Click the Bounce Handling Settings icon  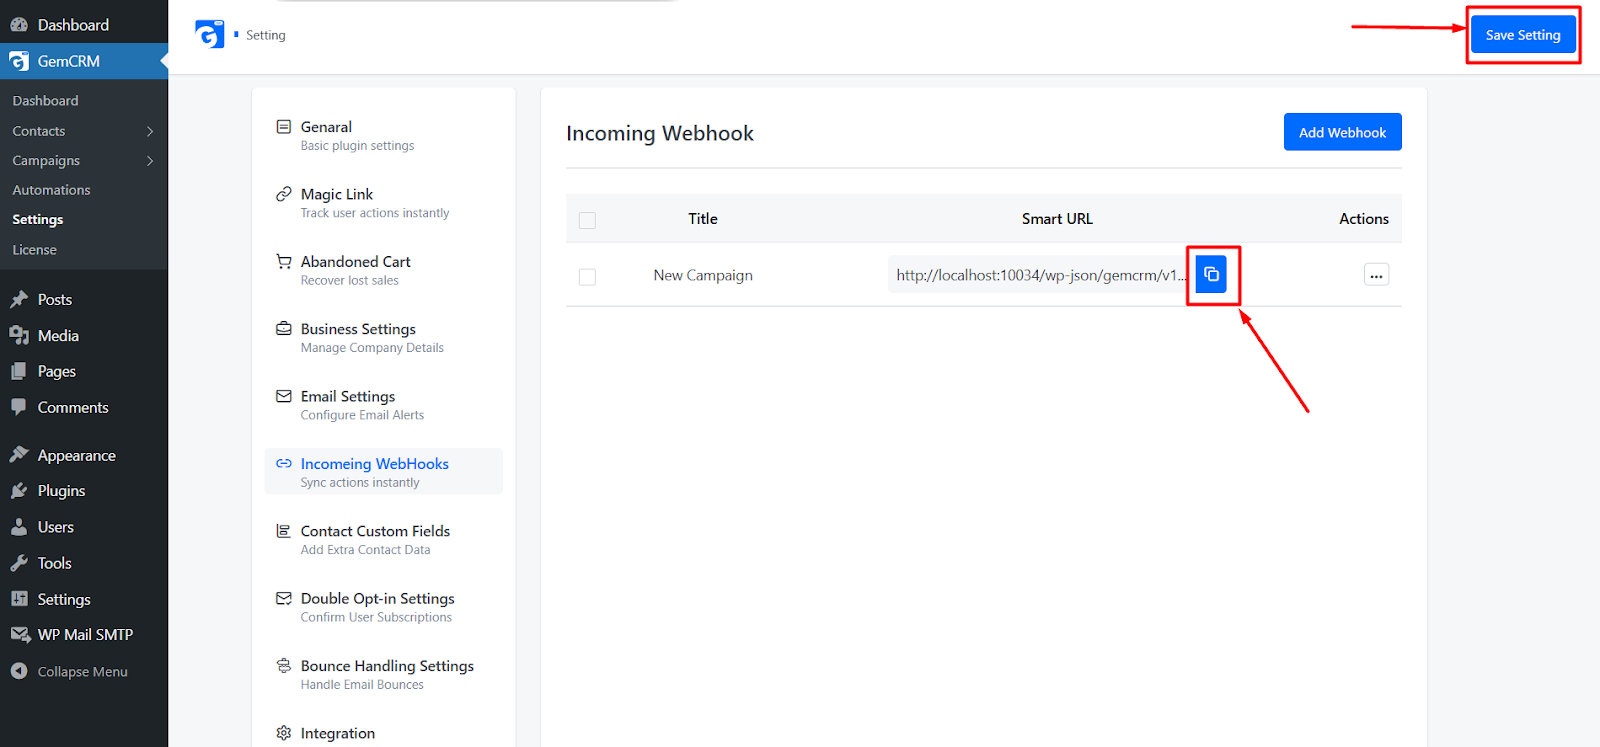[284, 665]
